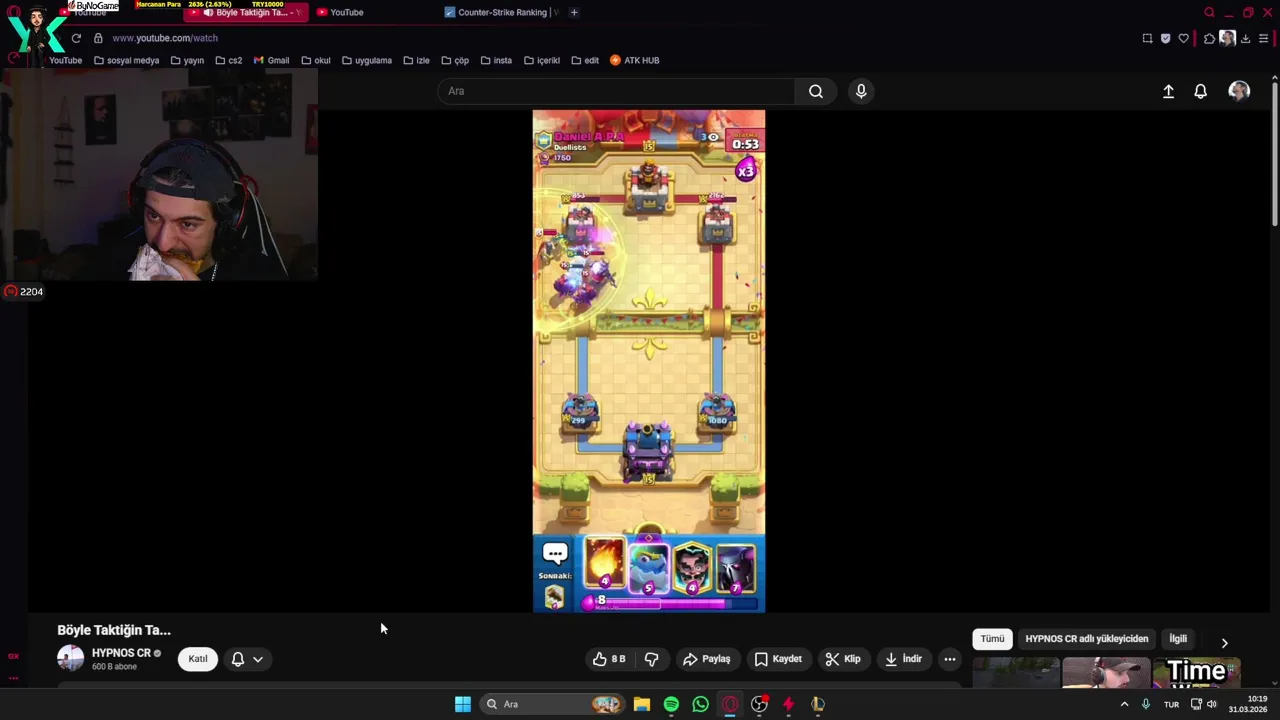Screen dimensions: 1280x720
Task: Open the çöp bookmark folder
Action: [454, 60]
